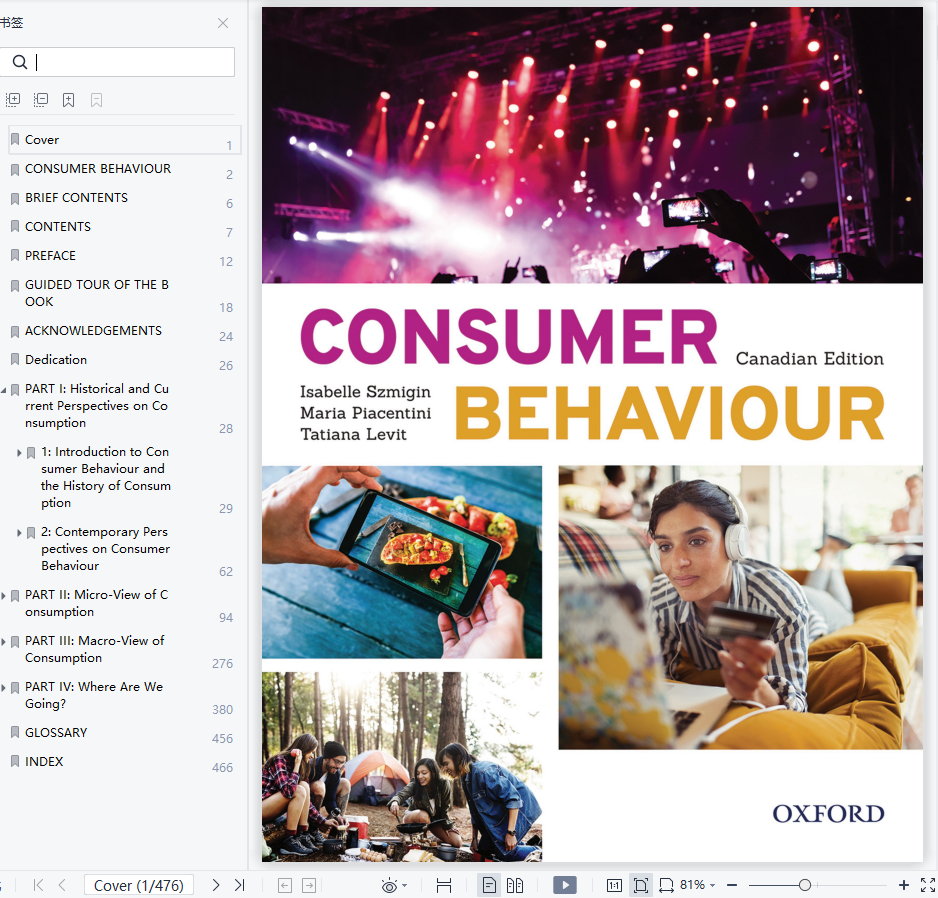Expand PART II Micro-View bookmark

(4, 596)
